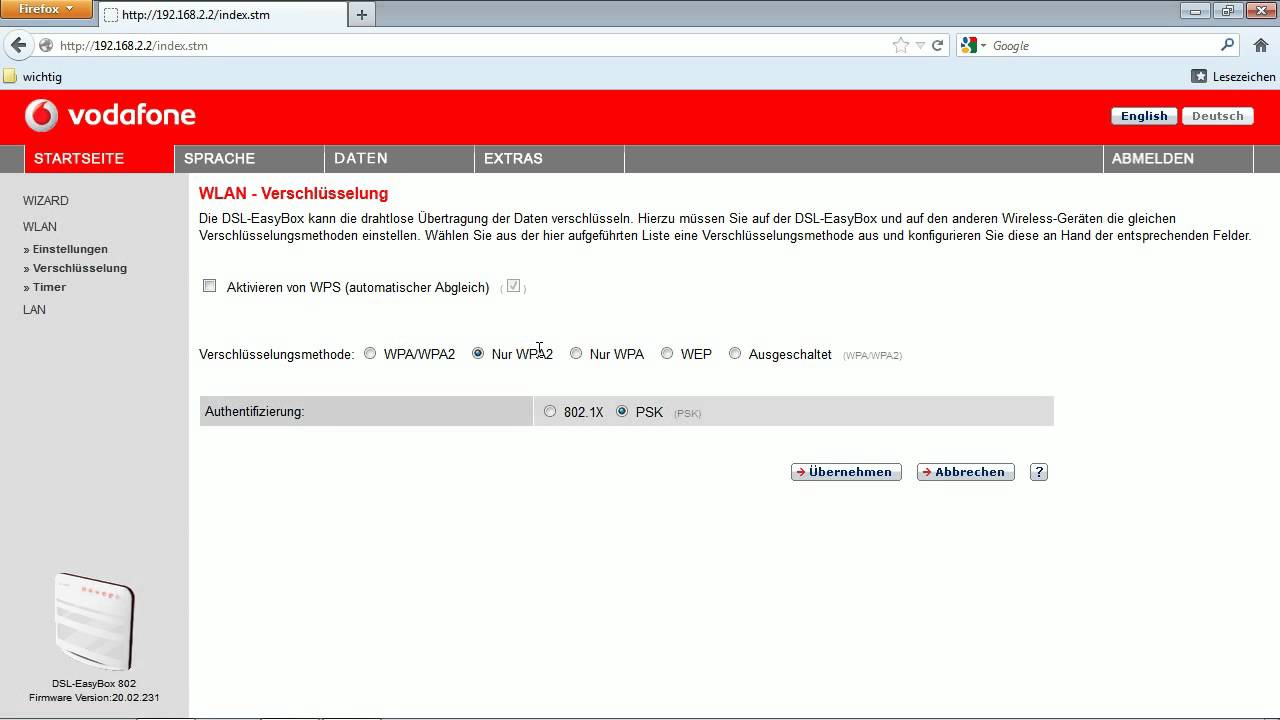Select Nur WPA encryption method
Viewport: 1280px width, 720px height.
(x=576, y=353)
